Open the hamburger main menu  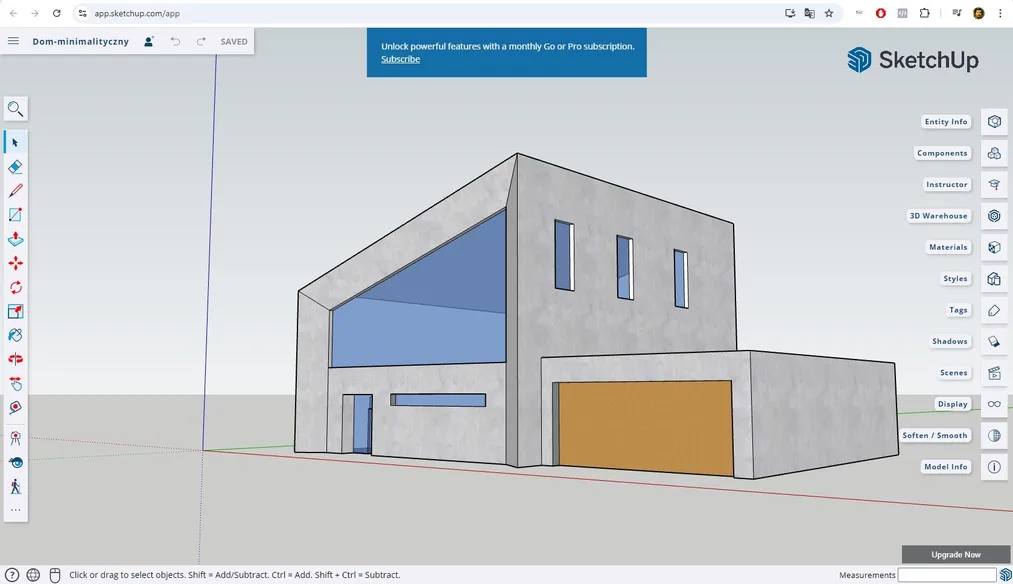point(13,41)
